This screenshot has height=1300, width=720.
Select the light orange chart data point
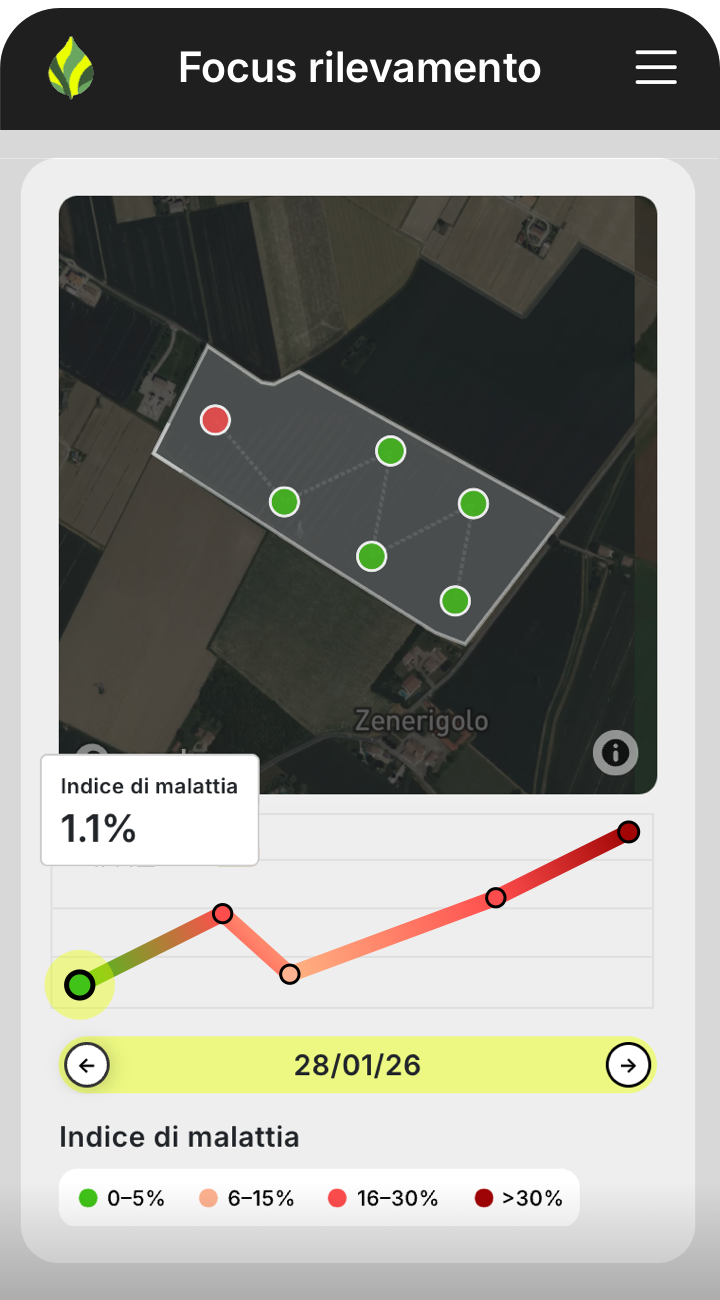(290, 974)
